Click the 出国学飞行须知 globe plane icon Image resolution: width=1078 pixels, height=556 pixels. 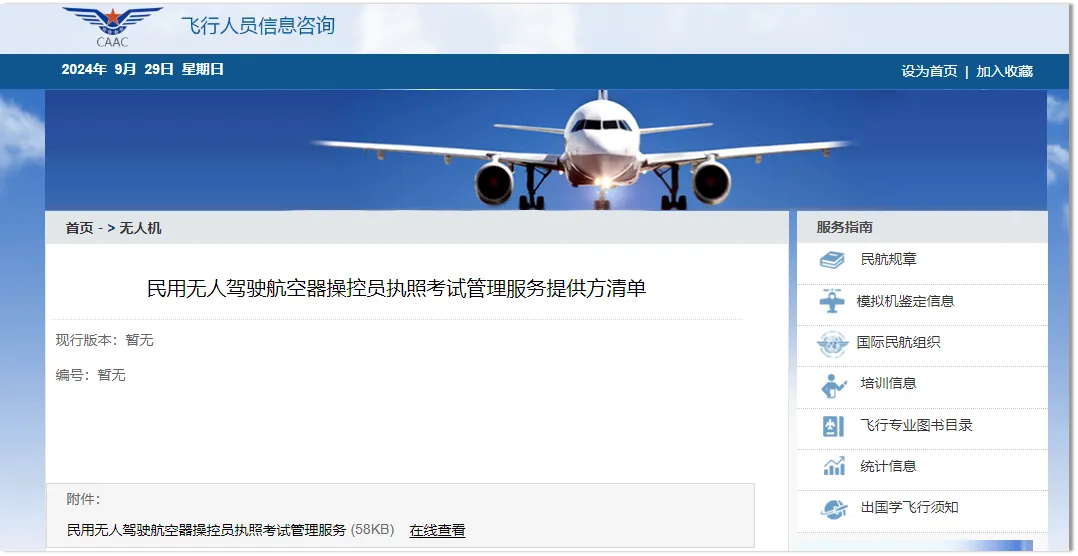[x=834, y=509]
